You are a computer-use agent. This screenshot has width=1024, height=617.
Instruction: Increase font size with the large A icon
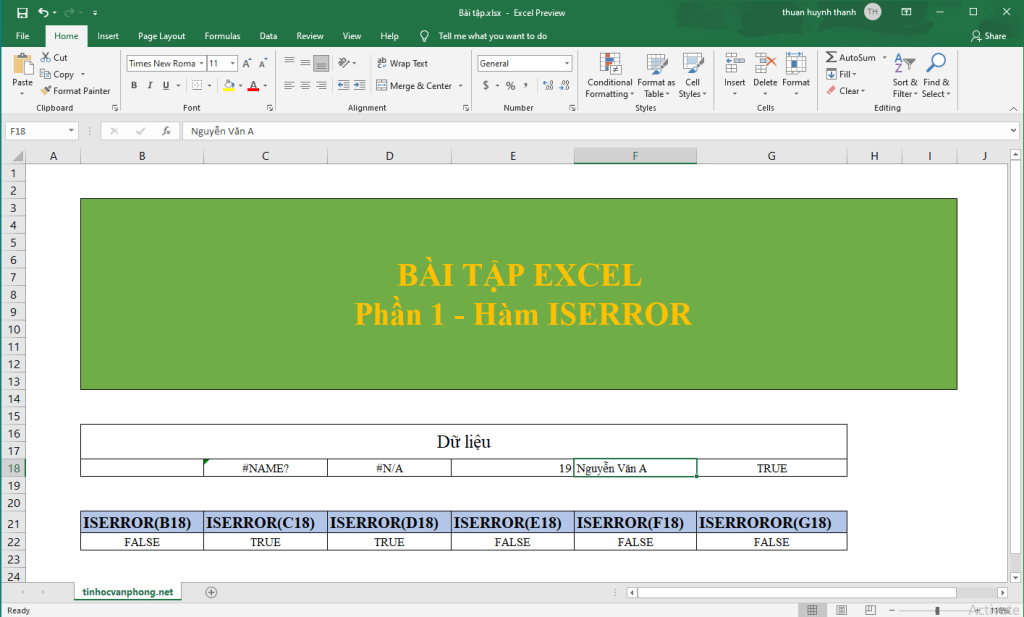tap(247, 63)
